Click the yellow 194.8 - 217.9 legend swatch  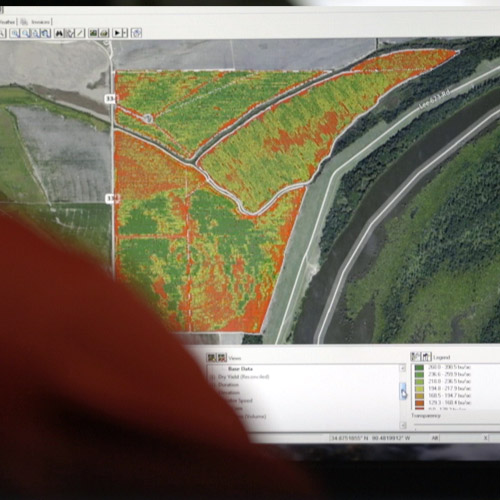419,389
